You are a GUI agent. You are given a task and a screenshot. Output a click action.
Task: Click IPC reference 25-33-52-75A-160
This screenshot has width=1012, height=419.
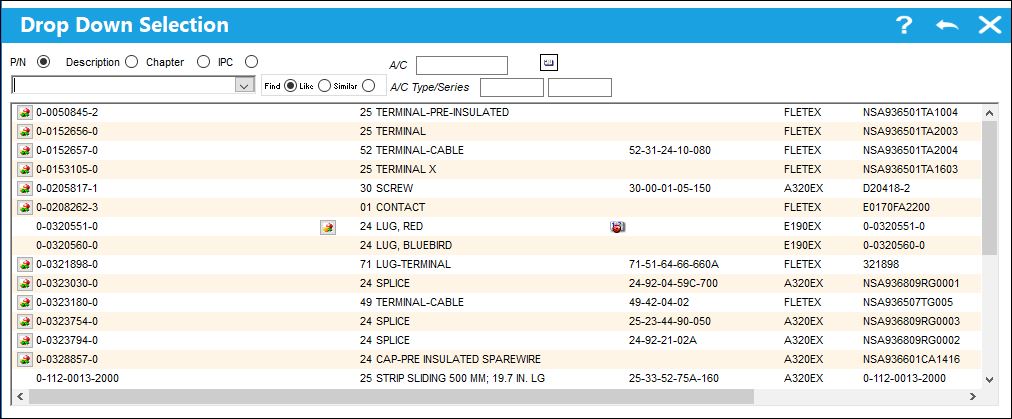point(674,378)
